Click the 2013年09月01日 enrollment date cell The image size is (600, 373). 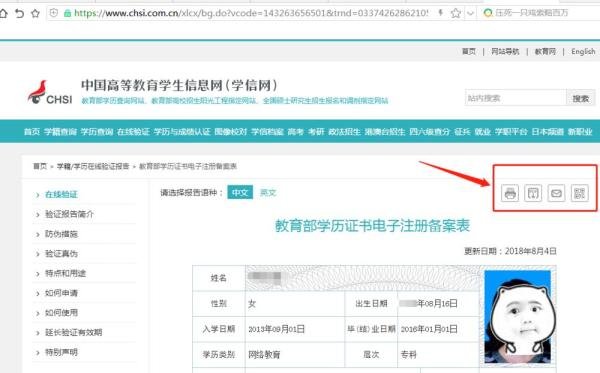tap(295, 329)
